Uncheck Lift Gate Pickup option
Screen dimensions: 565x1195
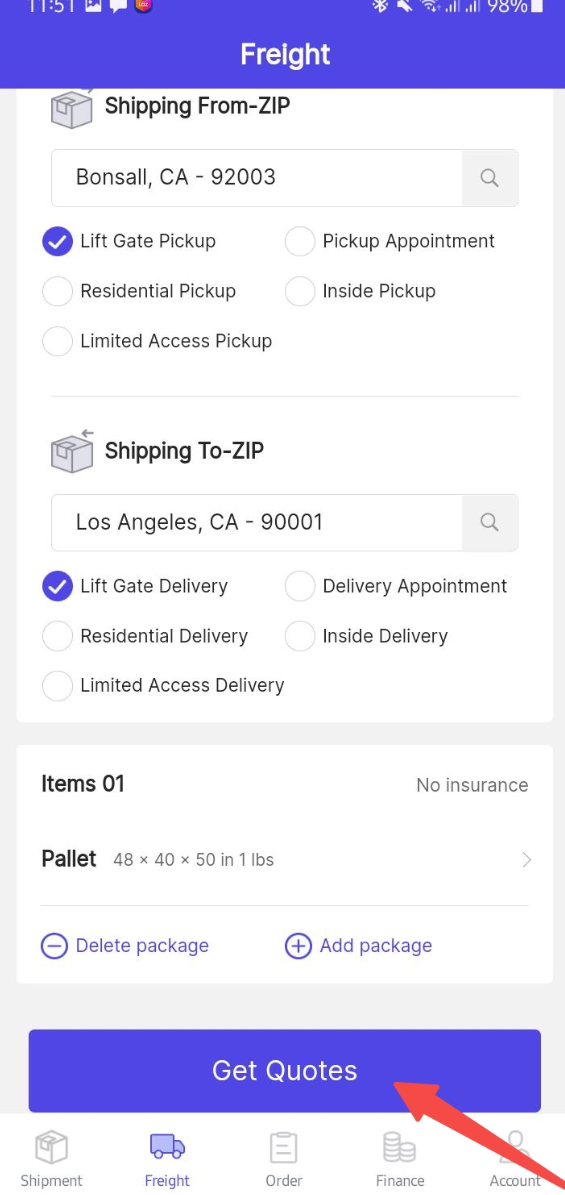pos(57,242)
